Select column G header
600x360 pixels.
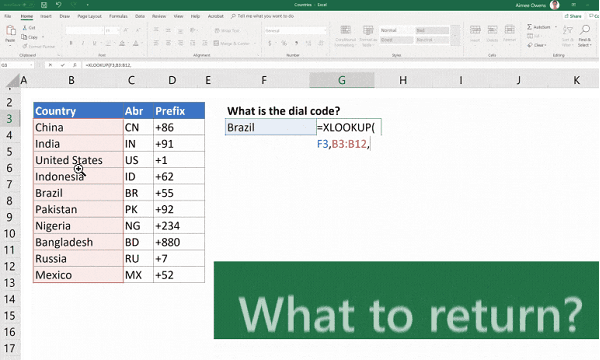pyautogui.click(x=342, y=80)
